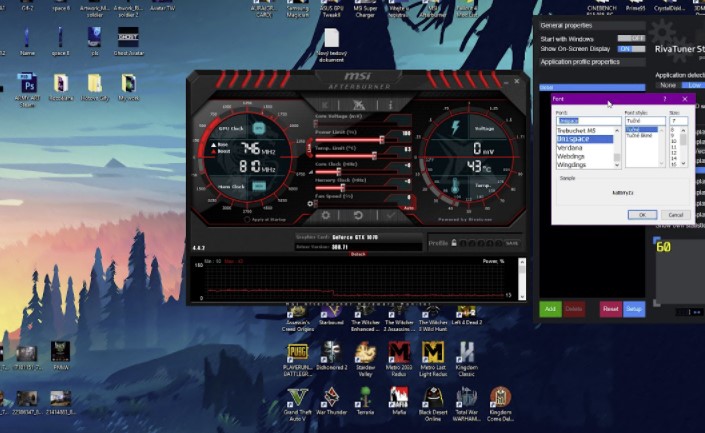This screenshot has width=705, height=433.
Task: Click the Reset button in RivaTuner
Action: pyautogui.click(x=611, y=309)
